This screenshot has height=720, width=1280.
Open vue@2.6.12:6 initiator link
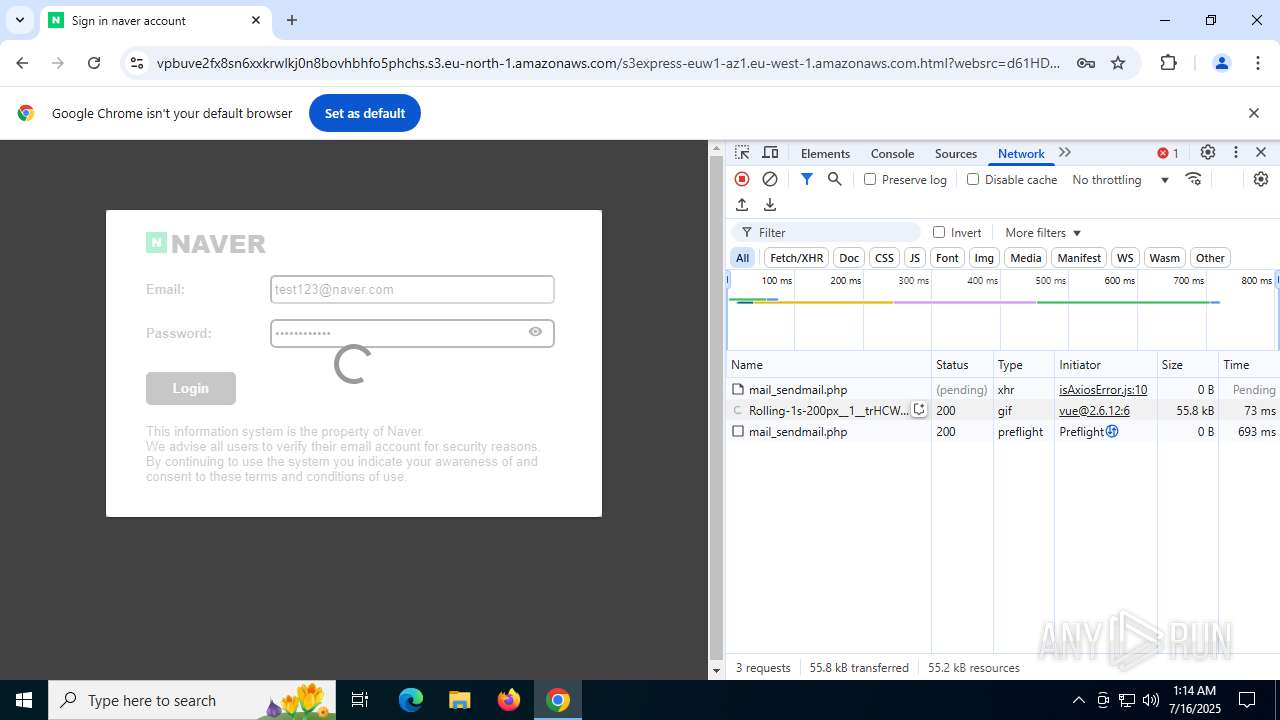click(x=1094, y=410)
